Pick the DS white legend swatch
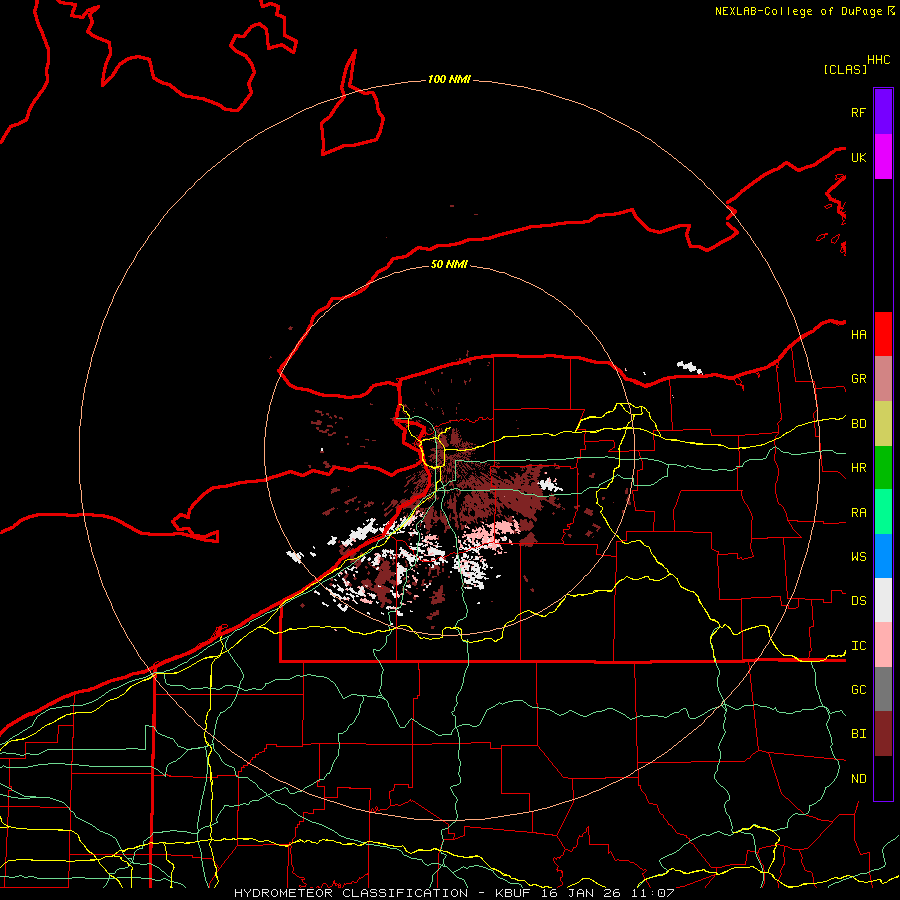The width and height of the screenshot is (900, 900). pyautogui.click(x=883, y=600)
